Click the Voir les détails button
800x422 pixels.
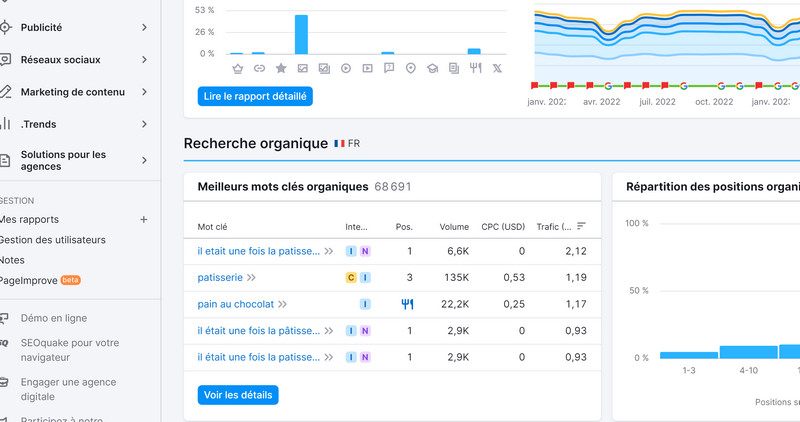238,395
